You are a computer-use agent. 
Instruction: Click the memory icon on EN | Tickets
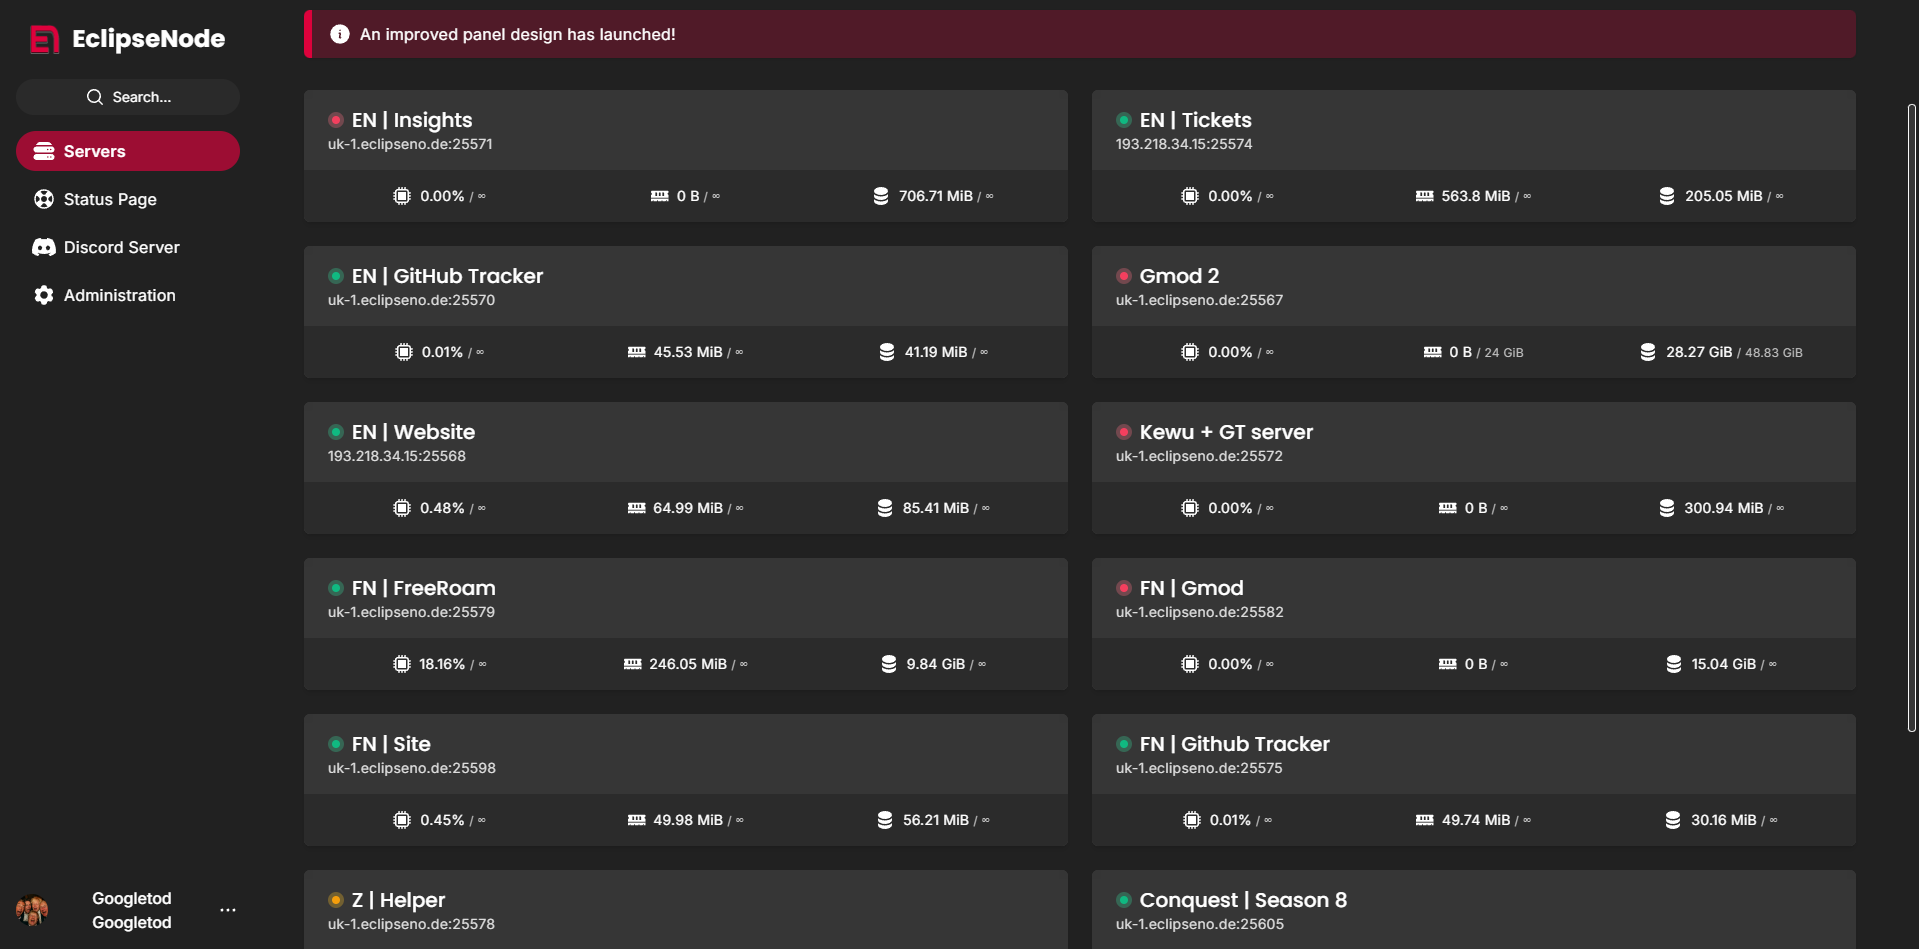[x=1425, y=196]
